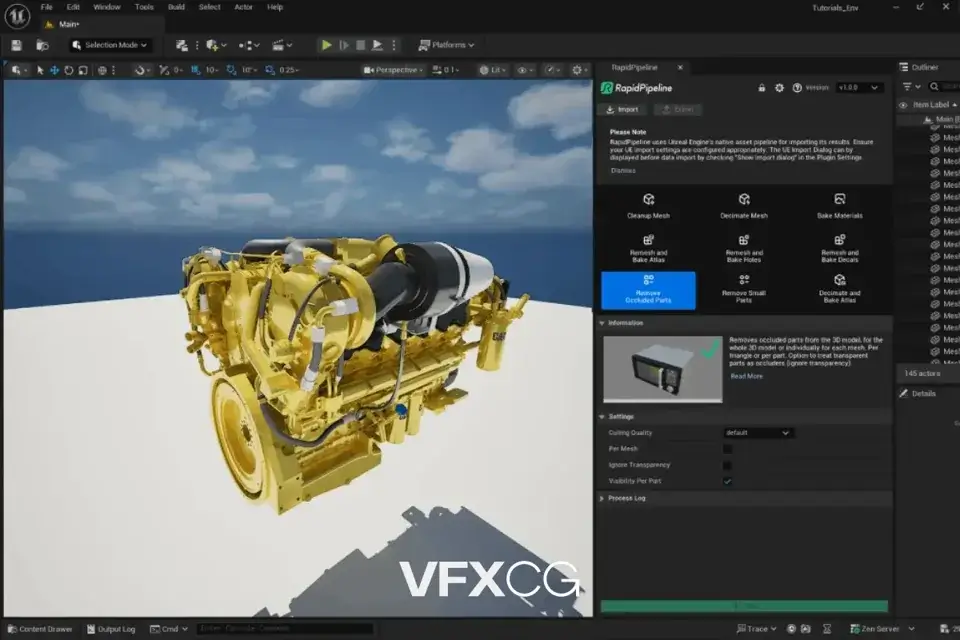Select Remove Occluded Parts action
The height and width of the screenshot is (640, 960).
tap(648, 290)
